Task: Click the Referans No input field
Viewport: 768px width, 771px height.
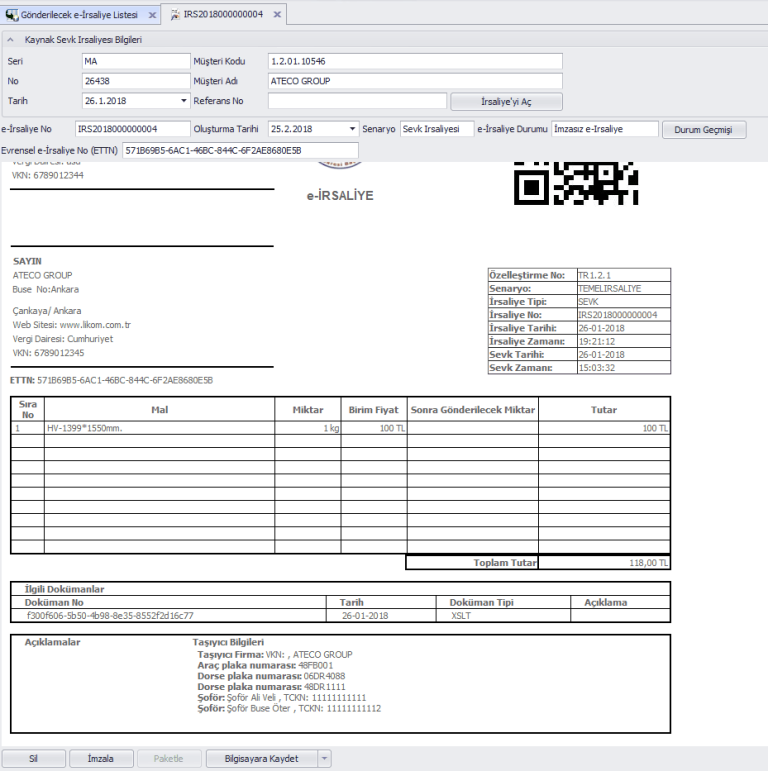Action: 357,101
